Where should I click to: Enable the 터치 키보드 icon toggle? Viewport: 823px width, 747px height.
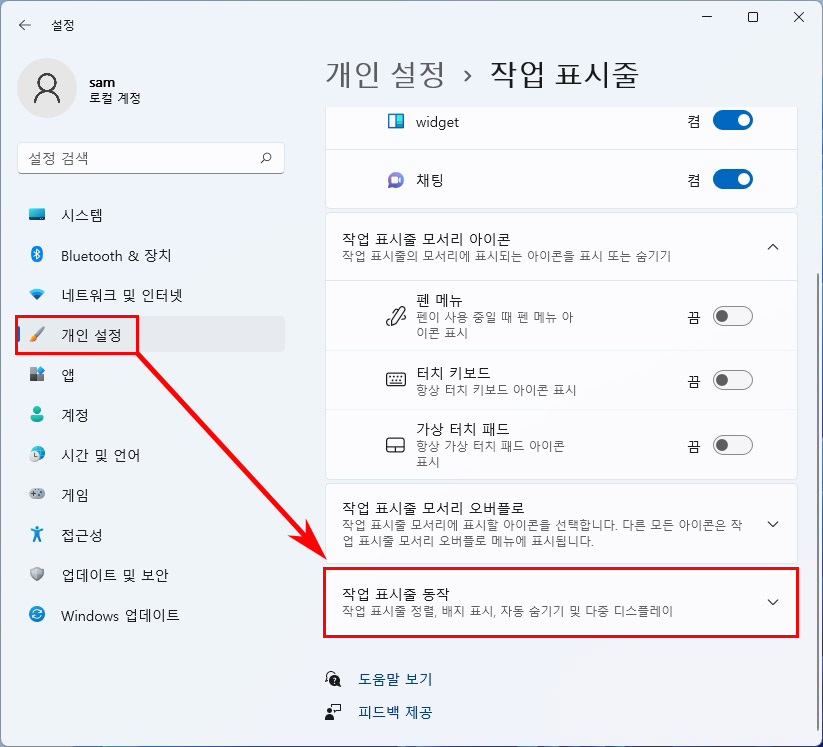735,381
